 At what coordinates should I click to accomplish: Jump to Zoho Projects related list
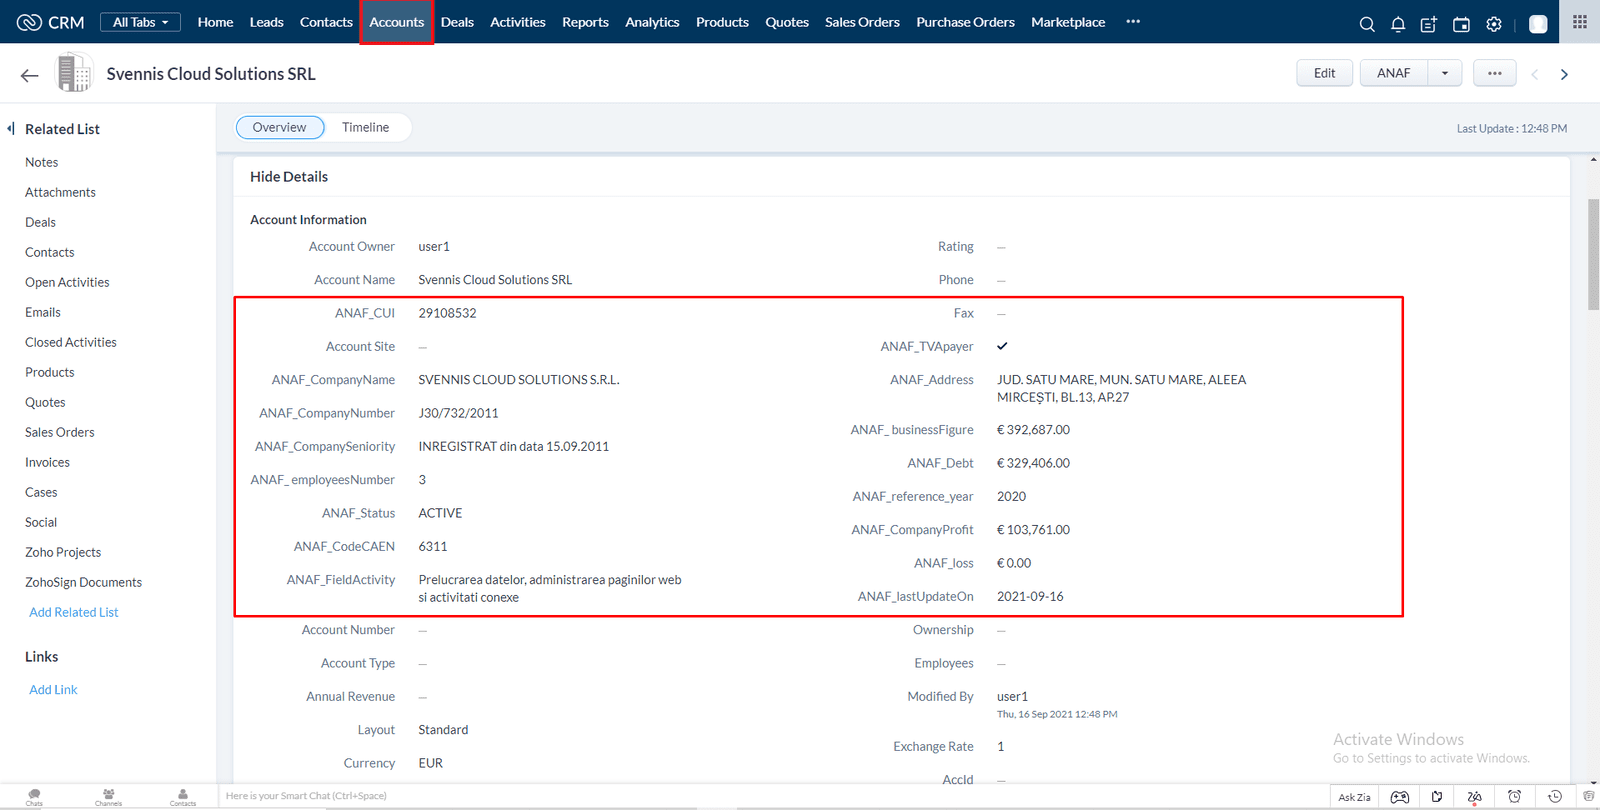pos(63,552)
